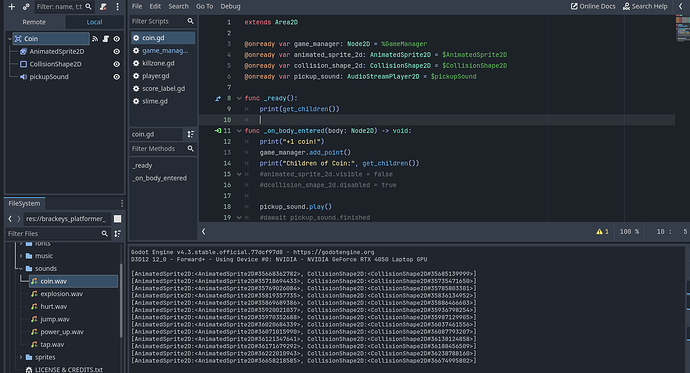
Task: Click the add new node plus icon
Action: 12,7
